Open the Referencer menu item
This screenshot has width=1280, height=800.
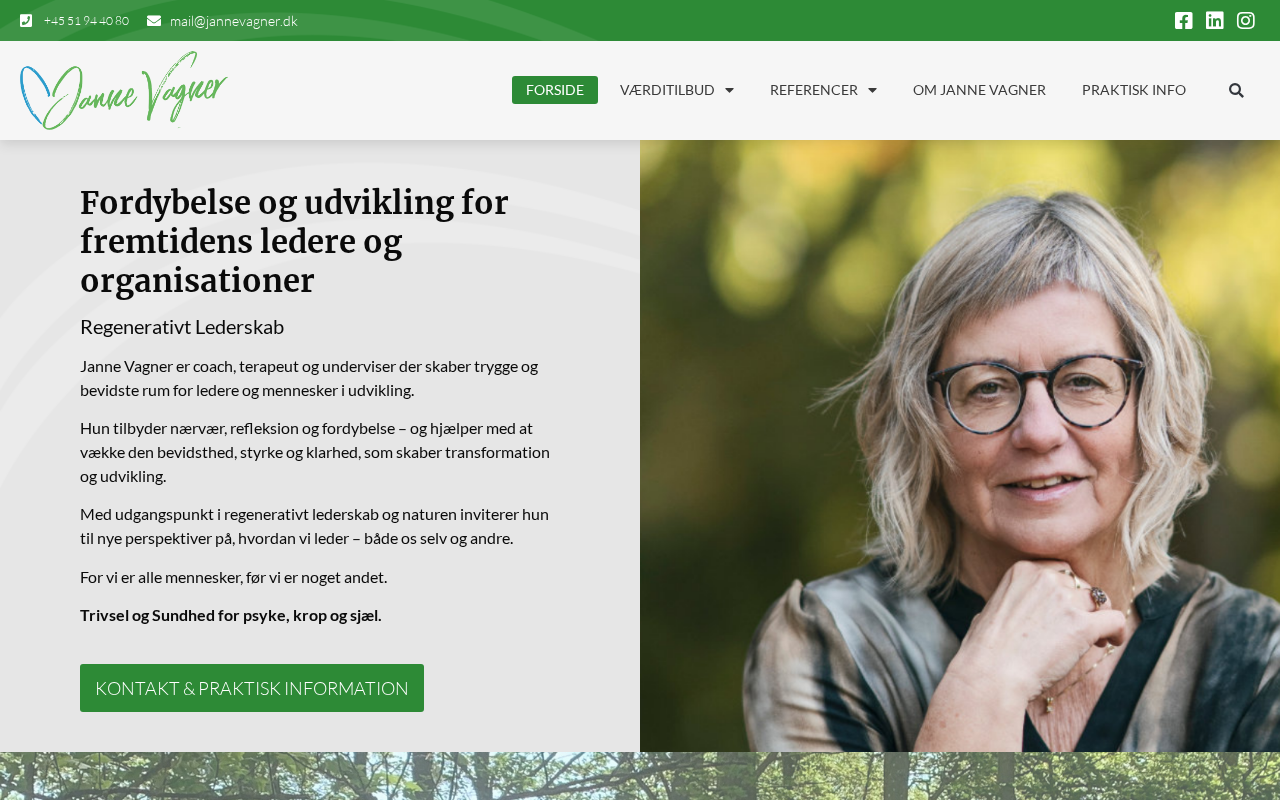[x=813, y=90]
